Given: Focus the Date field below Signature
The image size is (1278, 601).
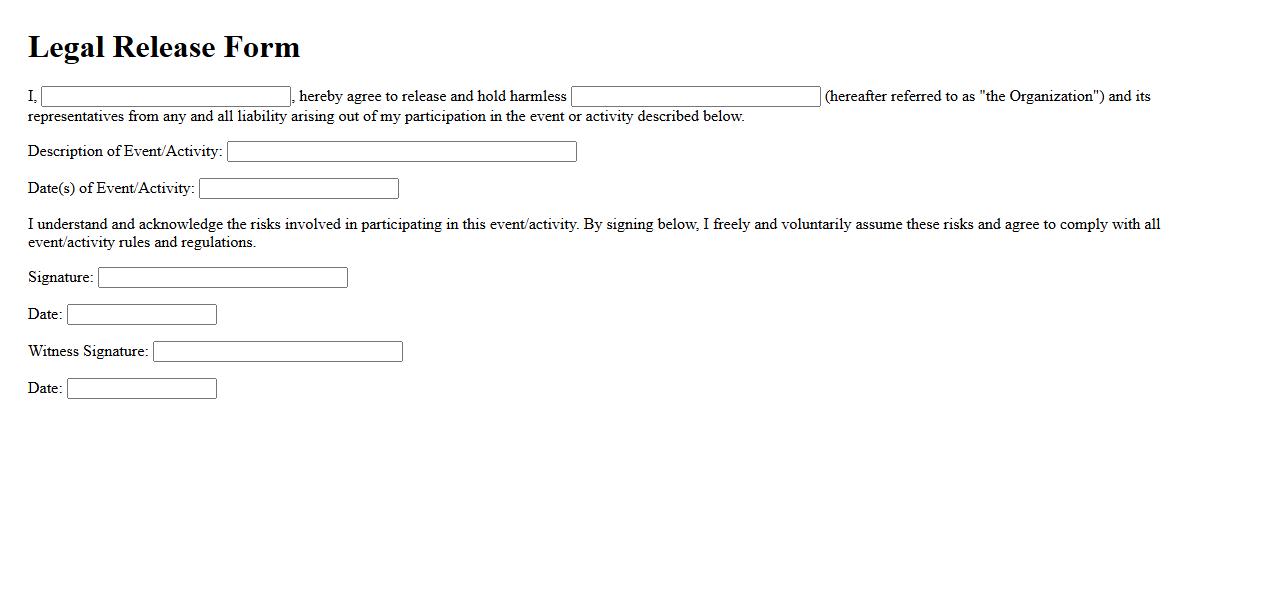Looking at the screenshot, I should tap(141, 315).
